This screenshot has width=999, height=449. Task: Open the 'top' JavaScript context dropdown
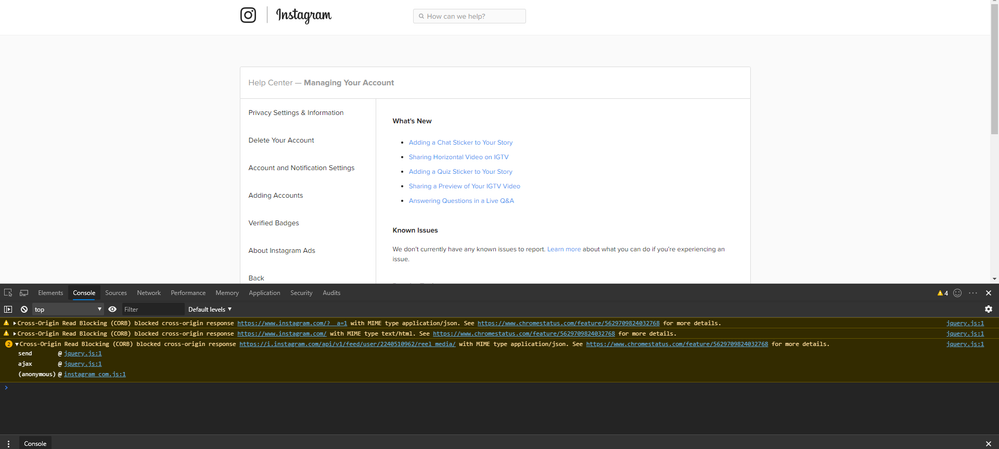tap(68, 309)
